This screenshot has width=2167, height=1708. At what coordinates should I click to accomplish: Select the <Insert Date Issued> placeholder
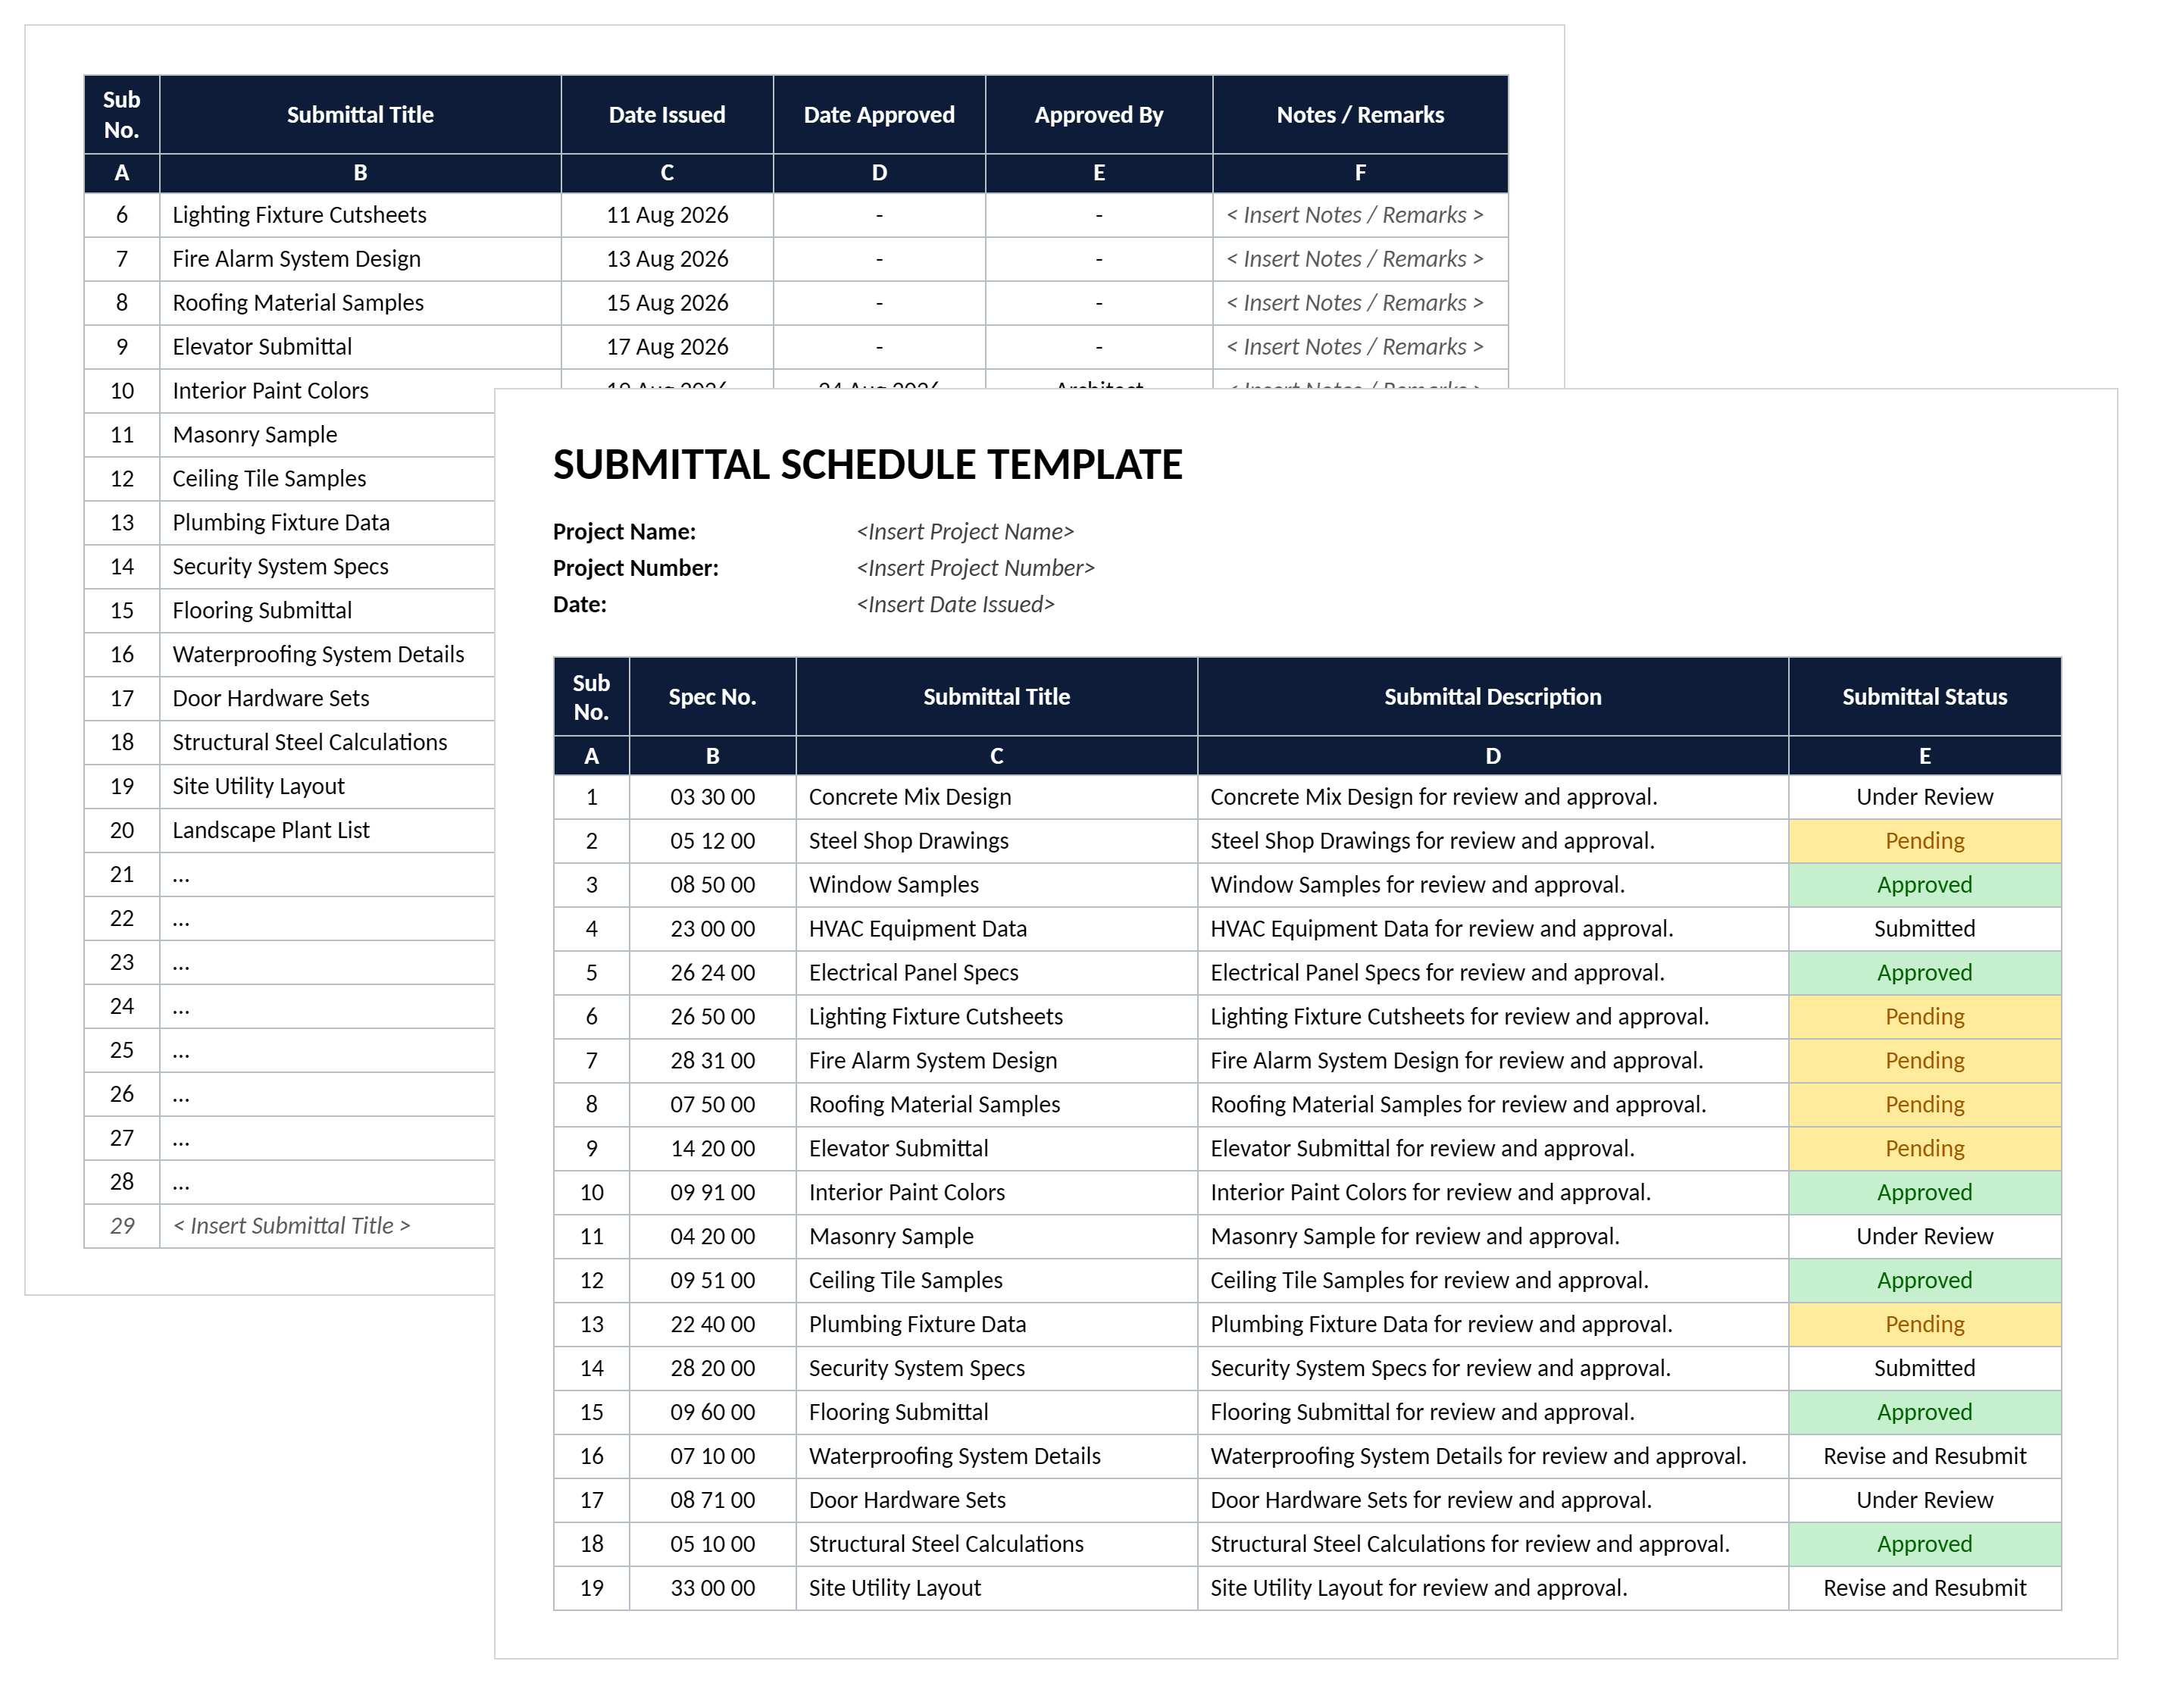click(x=955, y=604)
